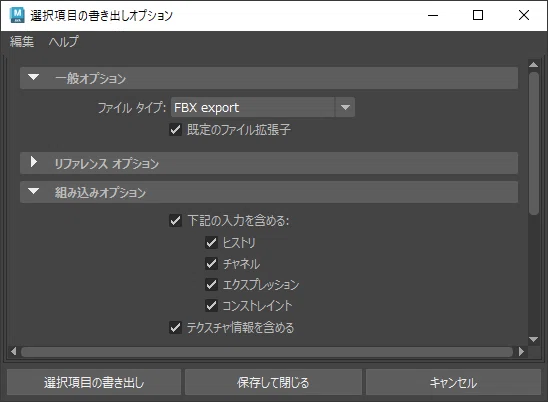Uncheck 既定のファイル拡張子 checkbox
Viewport: 548px width, 402px height.
click(x=175, y=130)
